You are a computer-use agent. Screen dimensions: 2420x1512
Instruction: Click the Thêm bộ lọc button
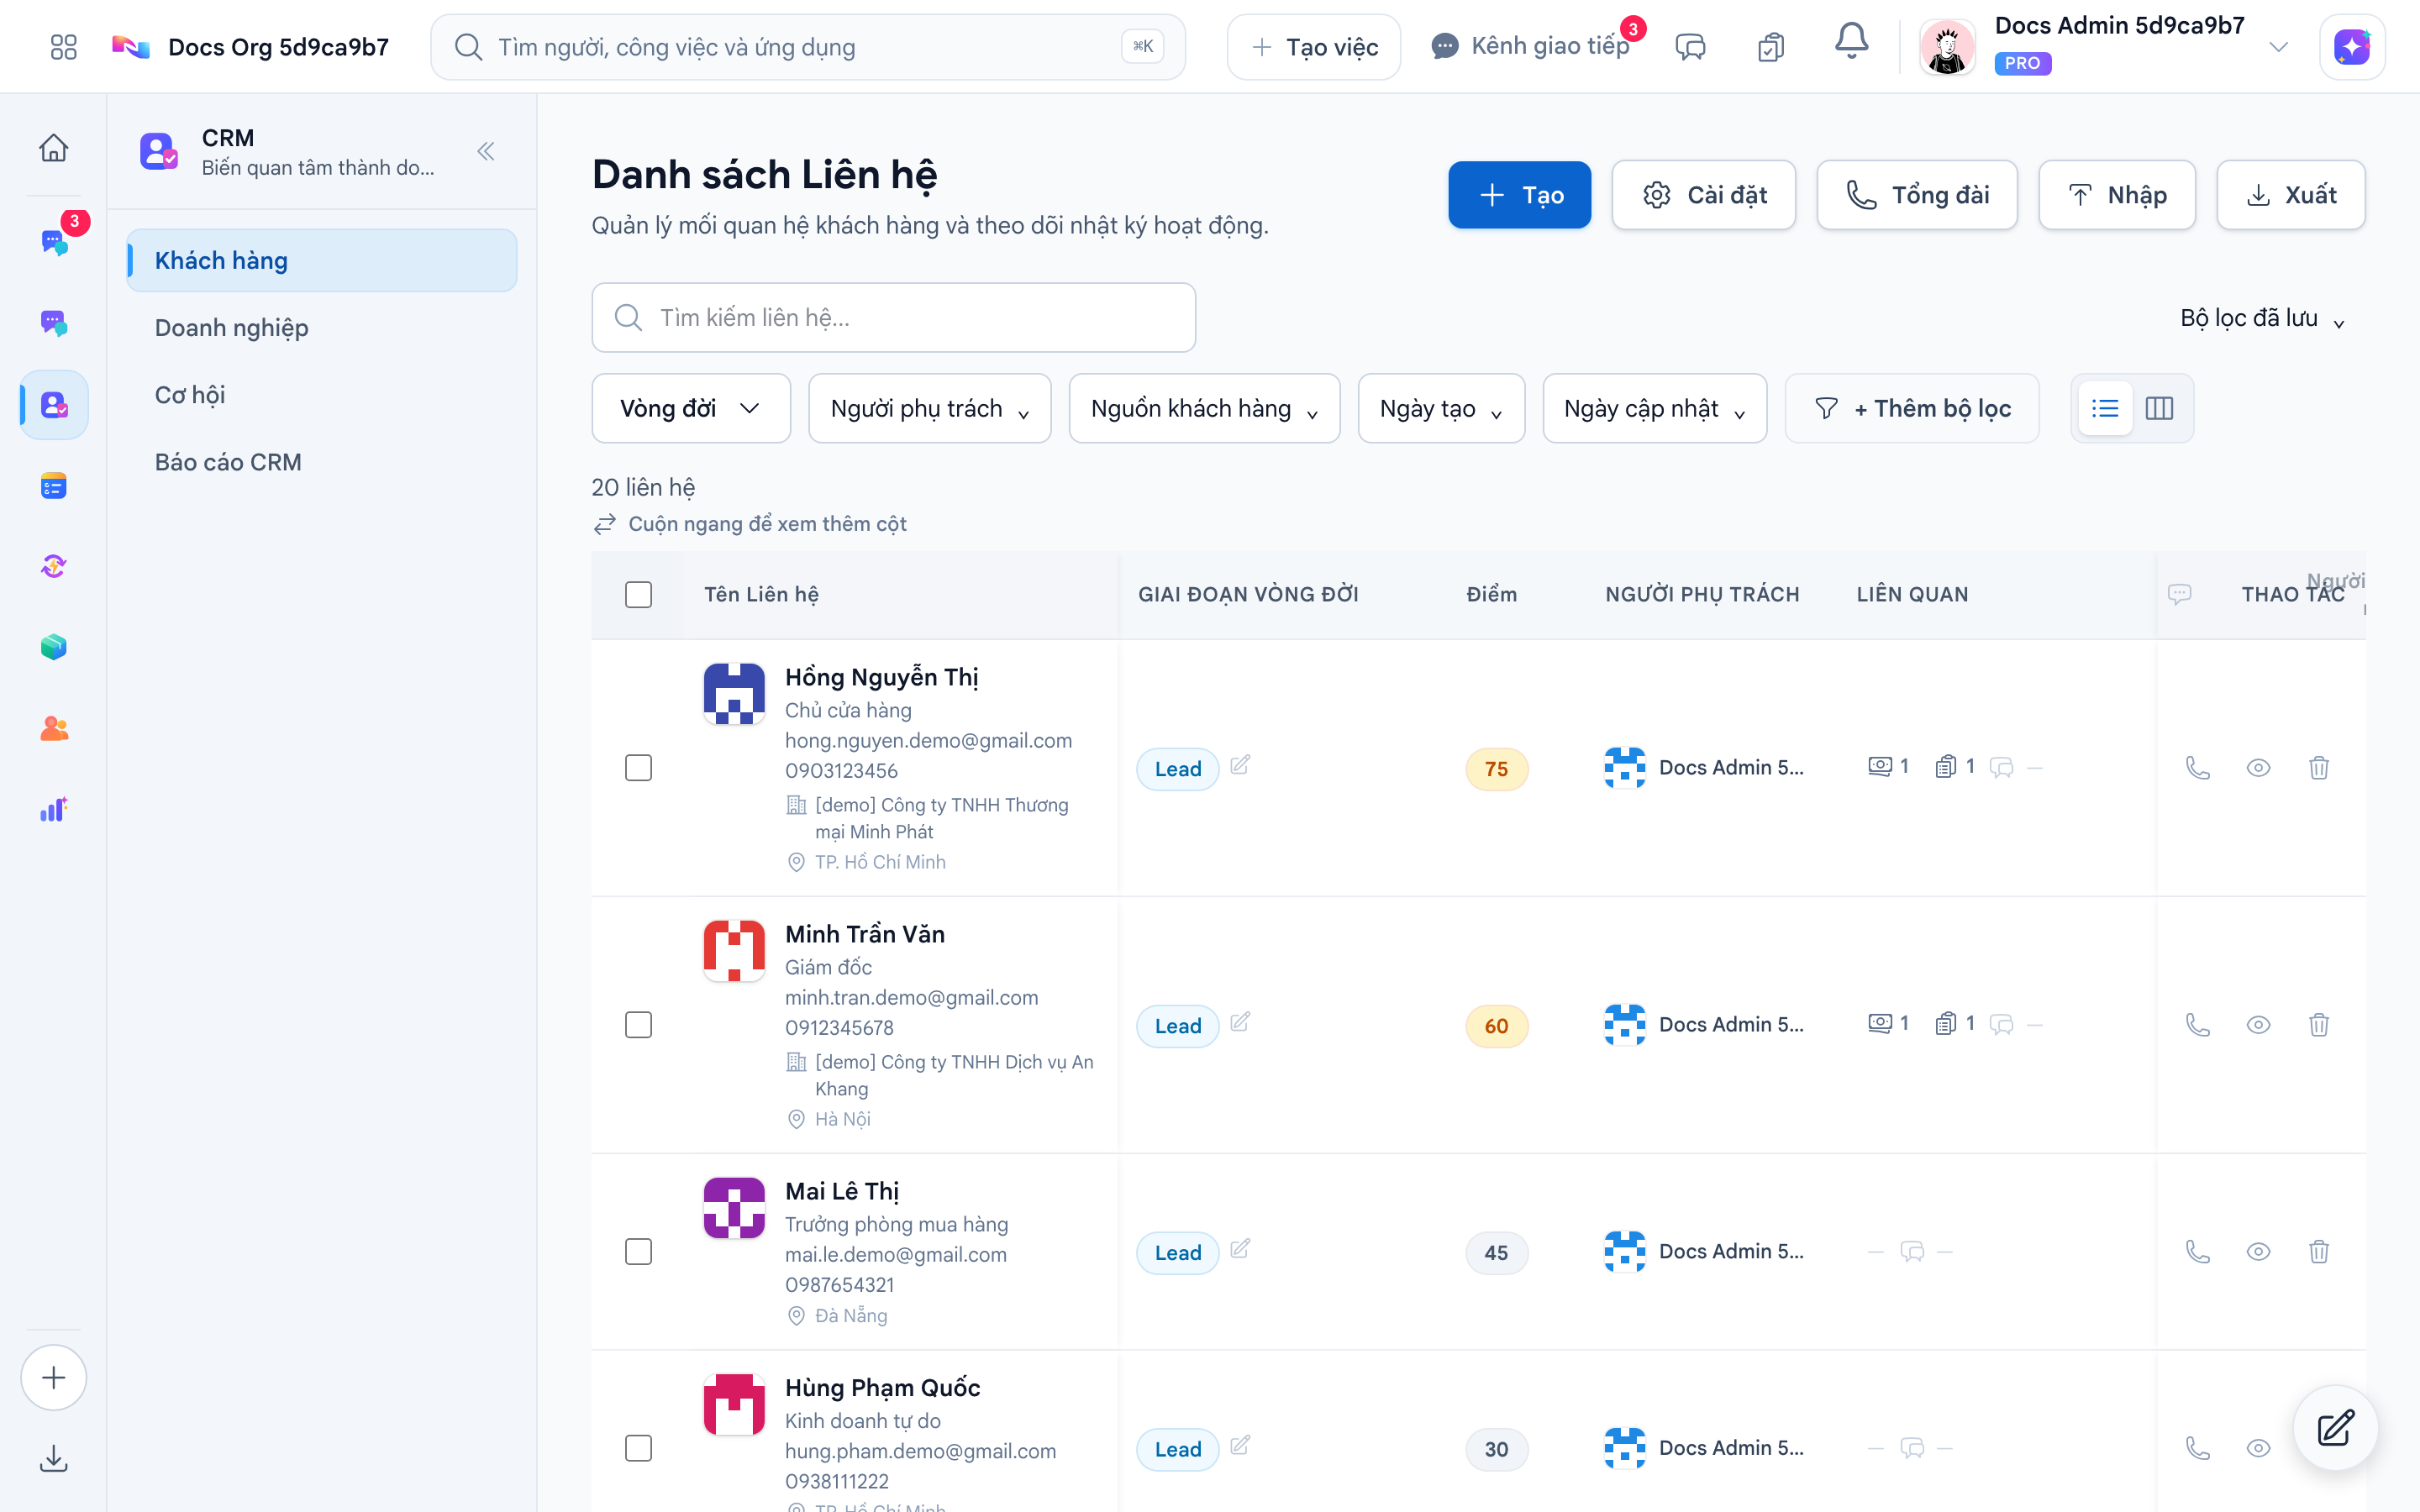[1911, 408]
